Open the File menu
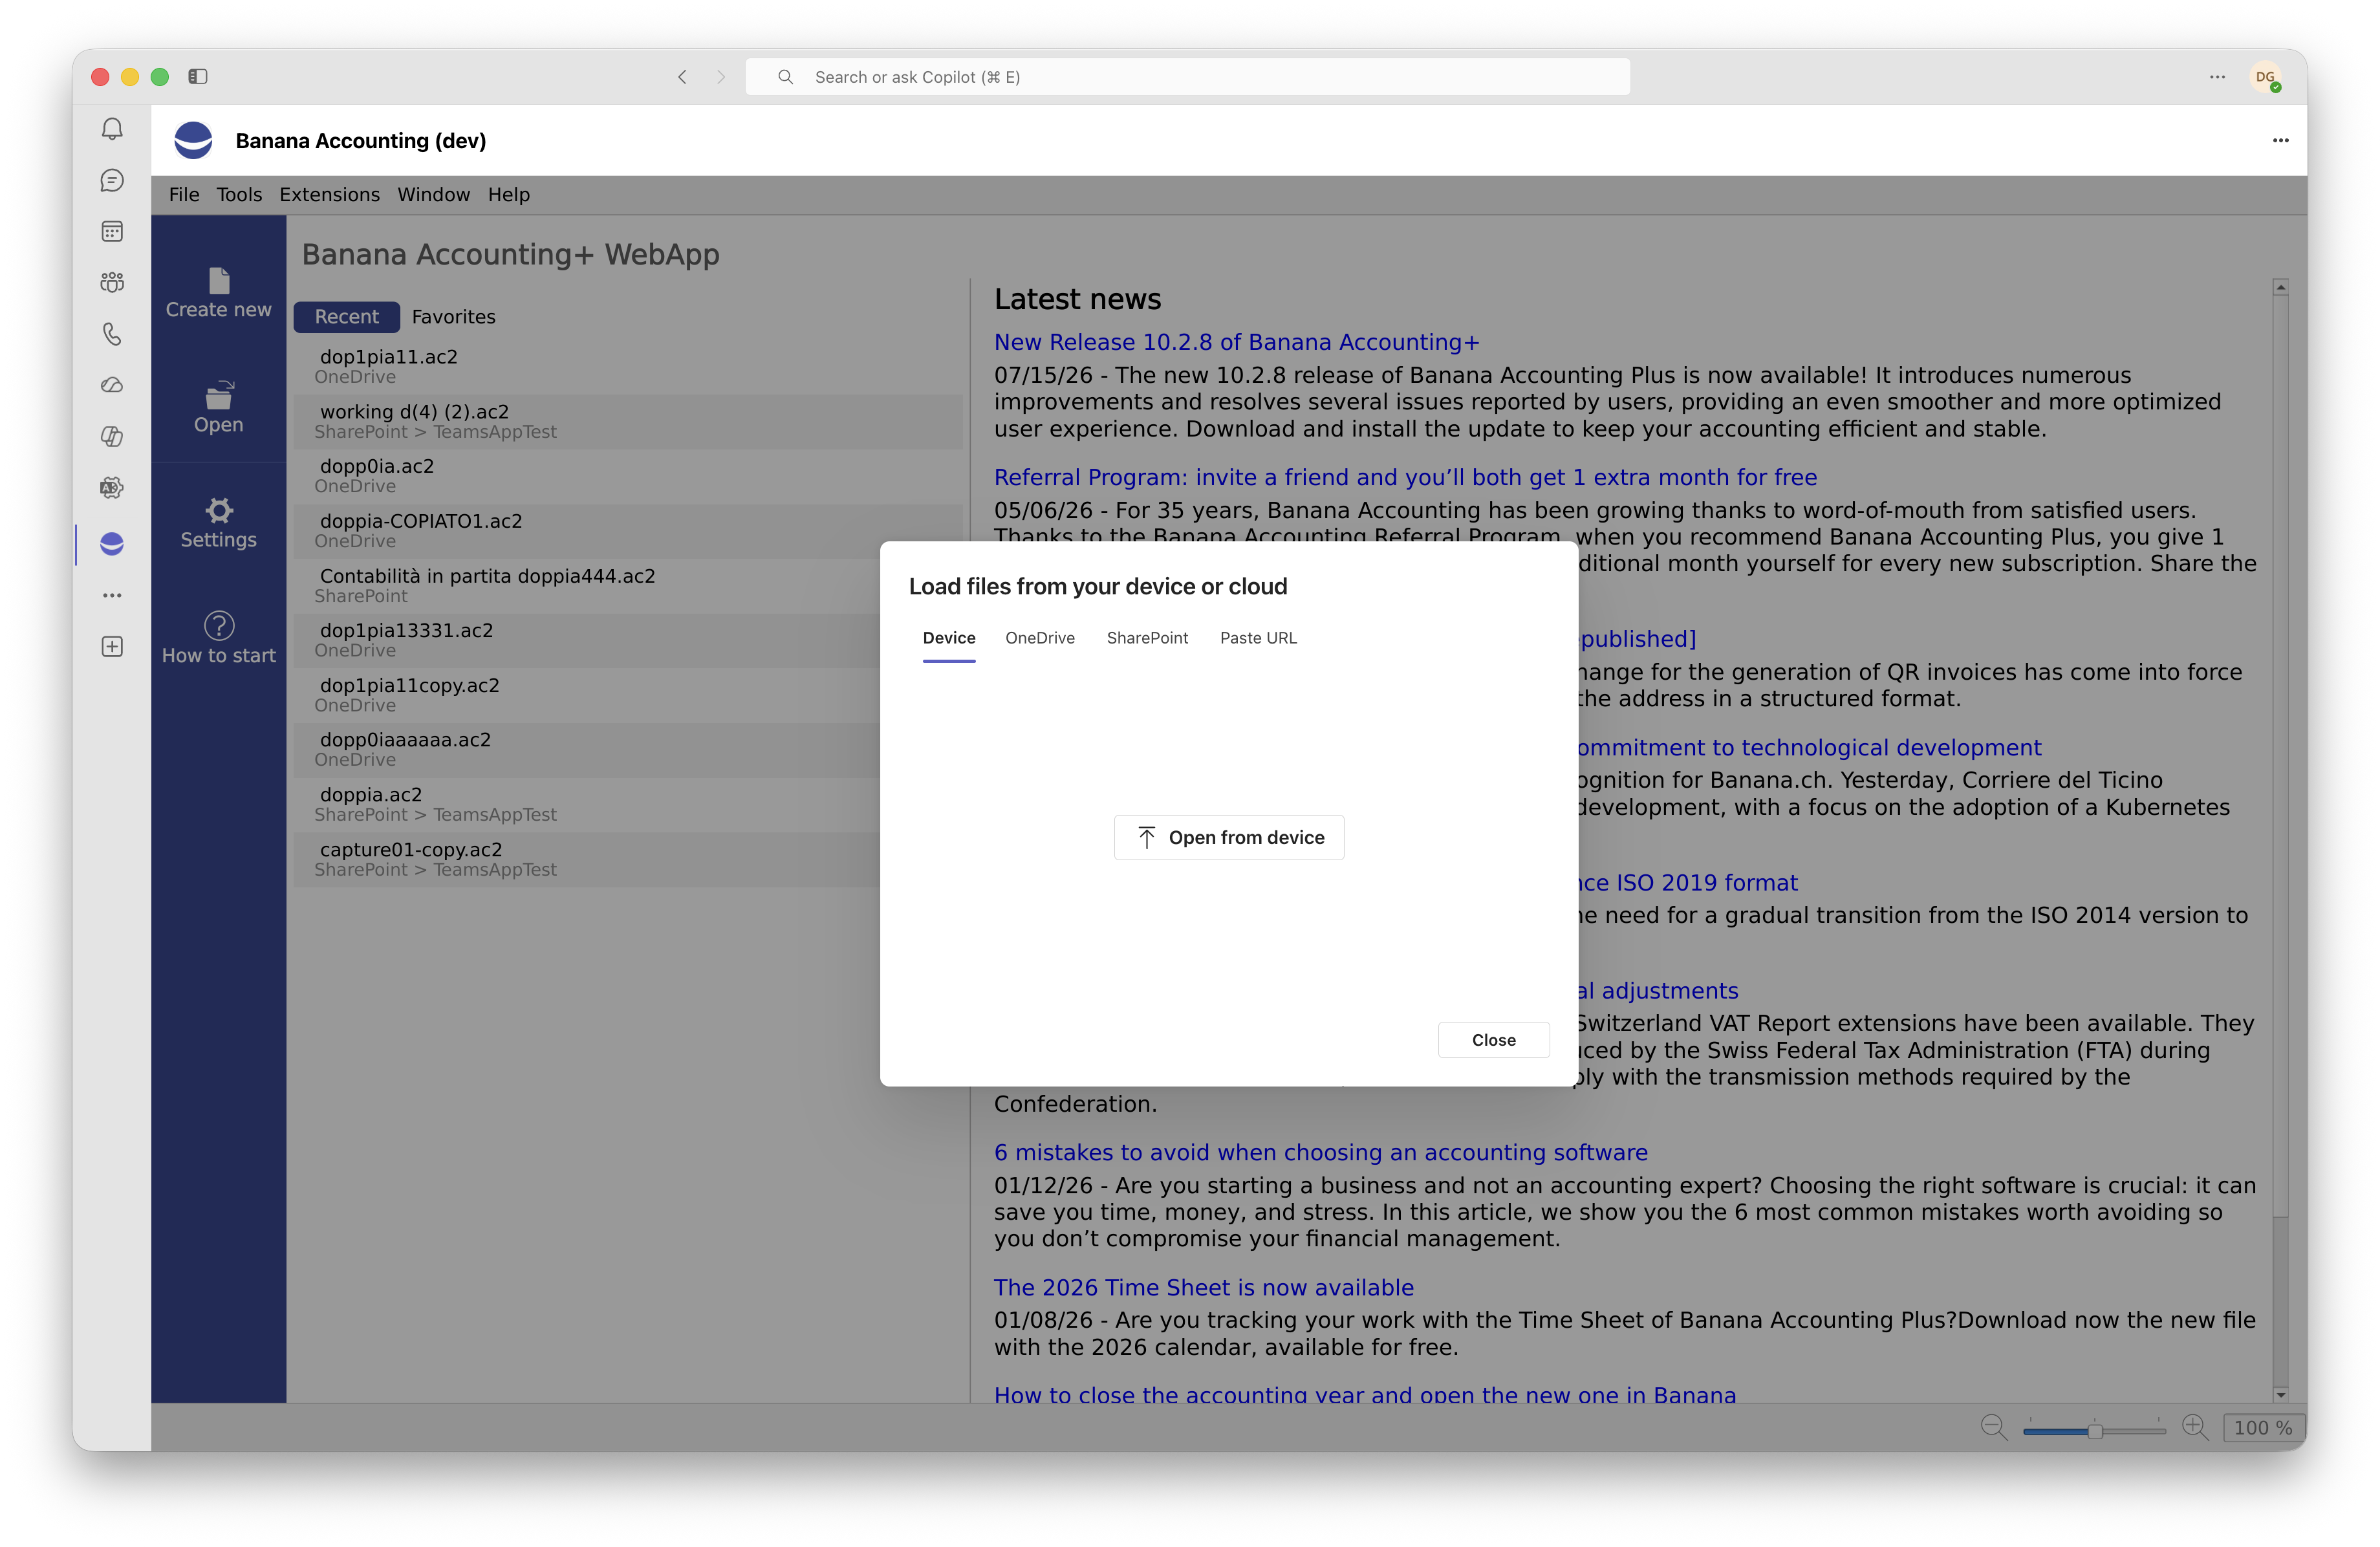Screen dimensions: 2380x1547 coord(184,194)
